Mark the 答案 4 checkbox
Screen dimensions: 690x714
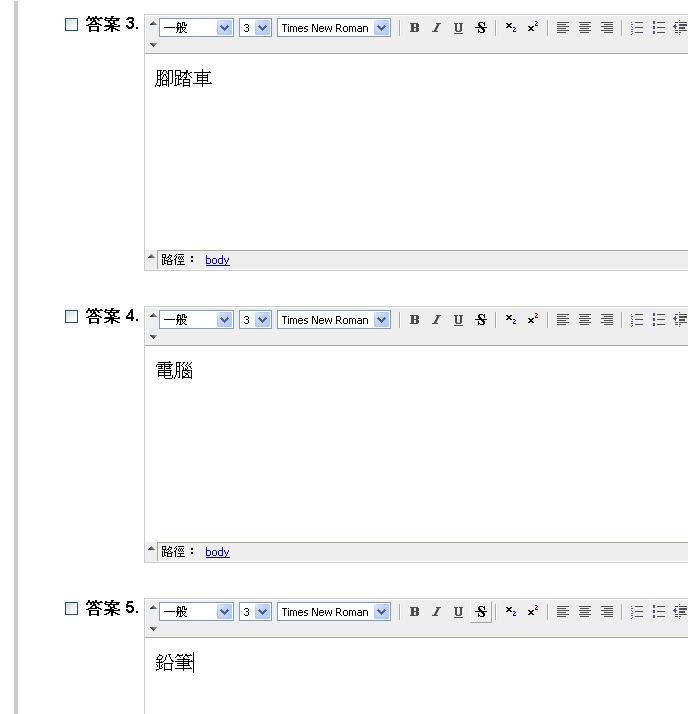pyautogui.click(x=71, y=317)
